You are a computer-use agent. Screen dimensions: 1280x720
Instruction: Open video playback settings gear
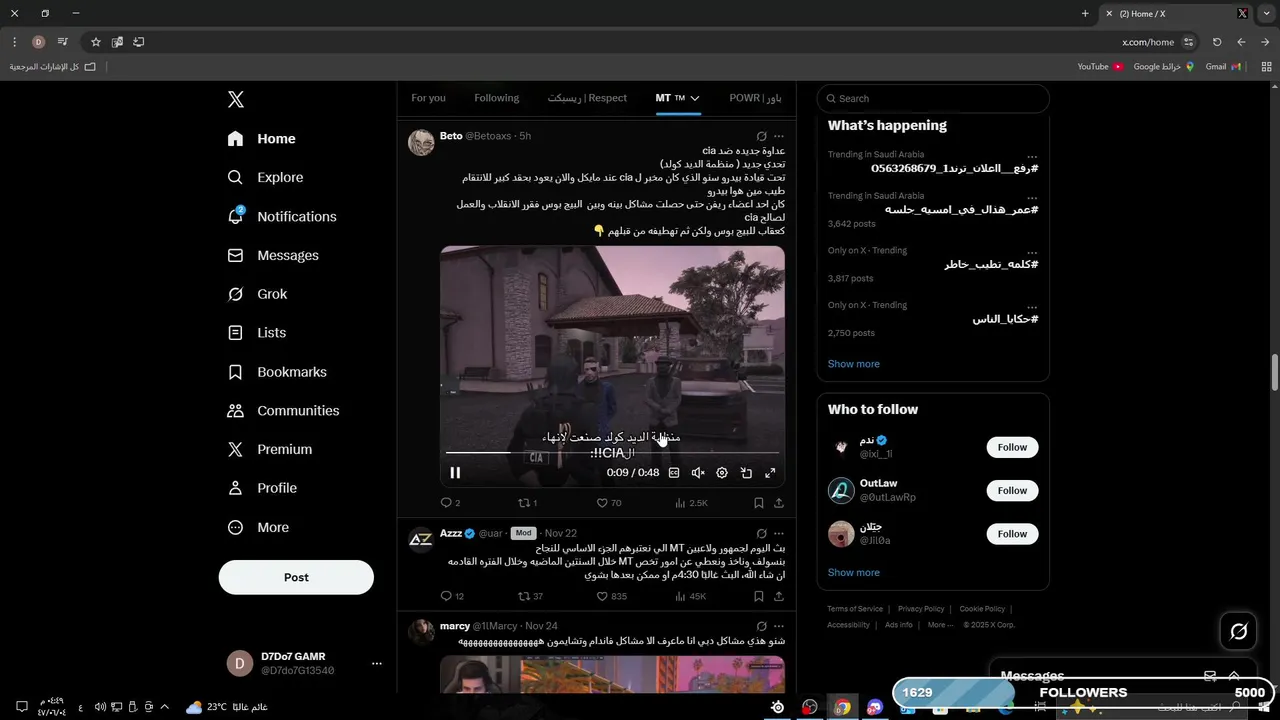click(x=722, y=473)
